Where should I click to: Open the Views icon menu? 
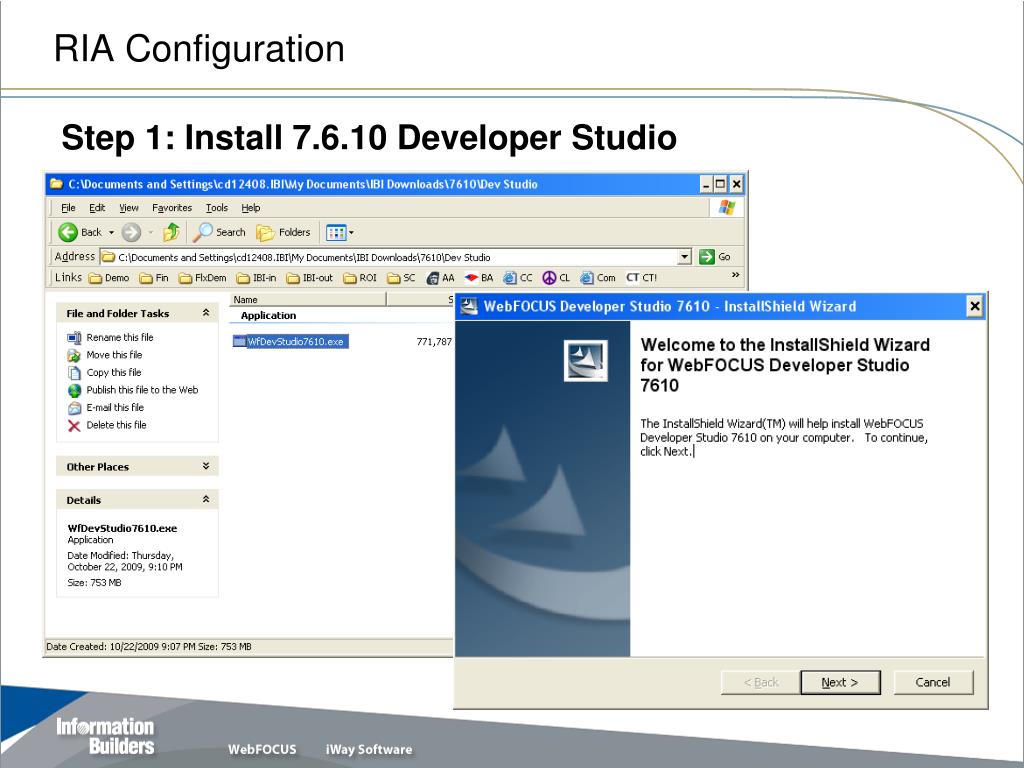(x=340, y=232)
